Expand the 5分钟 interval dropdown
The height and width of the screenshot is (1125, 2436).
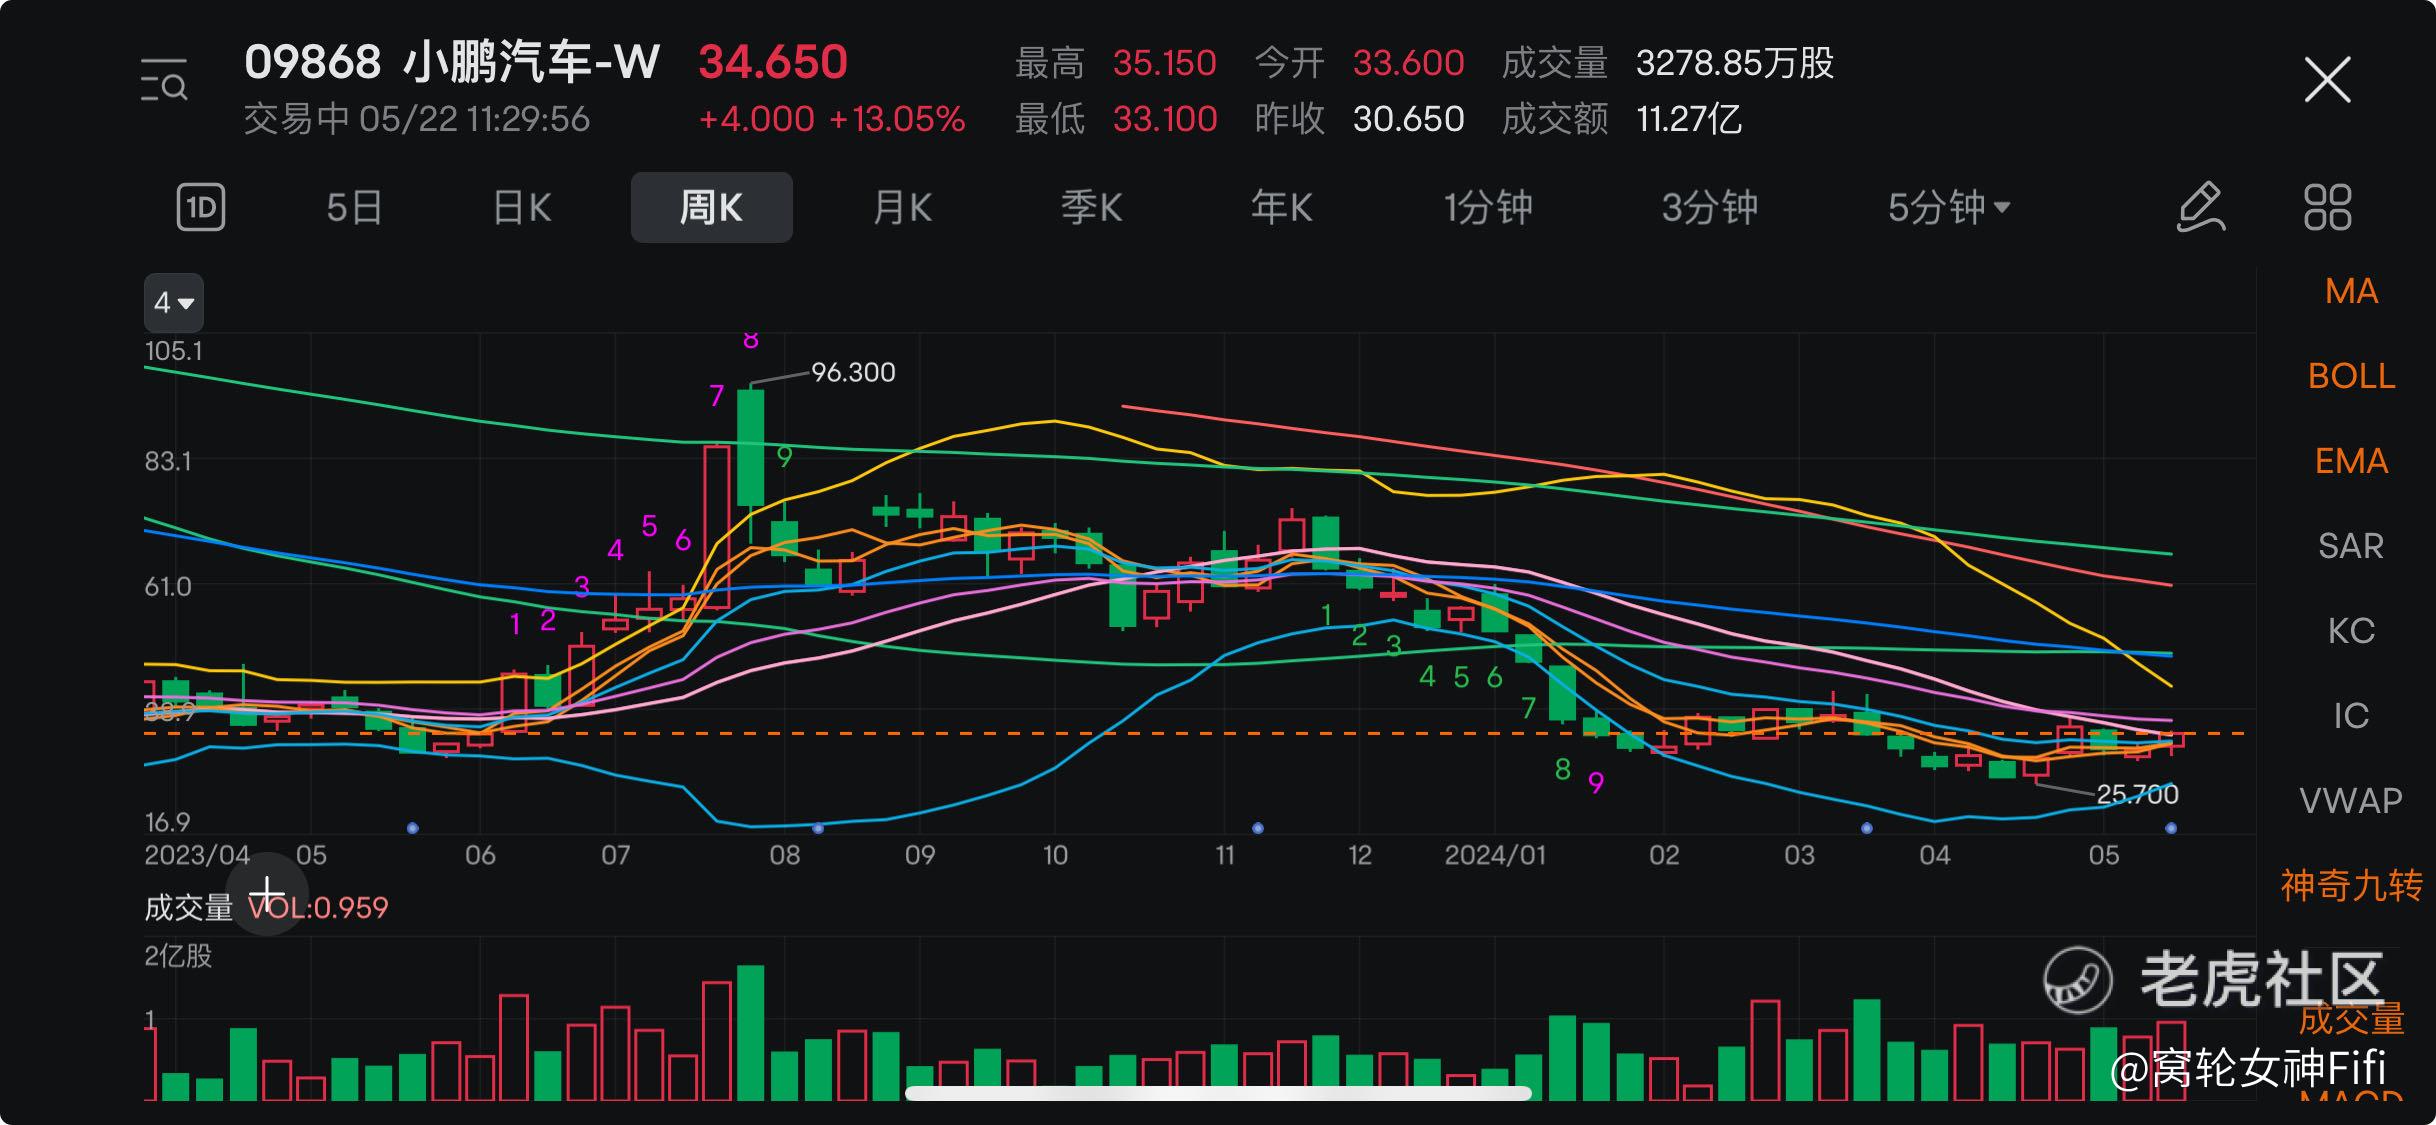pyautogui.click(x=1948, y=207)
